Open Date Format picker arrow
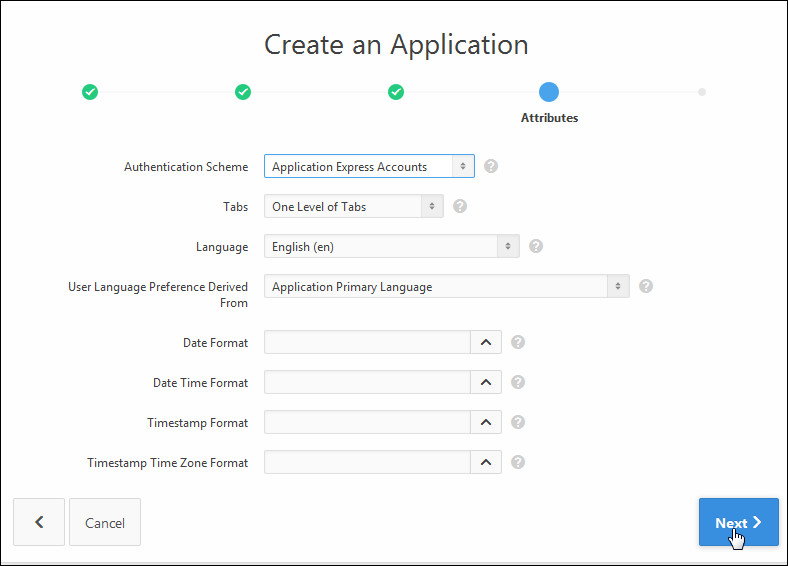788x566 pixels. 485,342
